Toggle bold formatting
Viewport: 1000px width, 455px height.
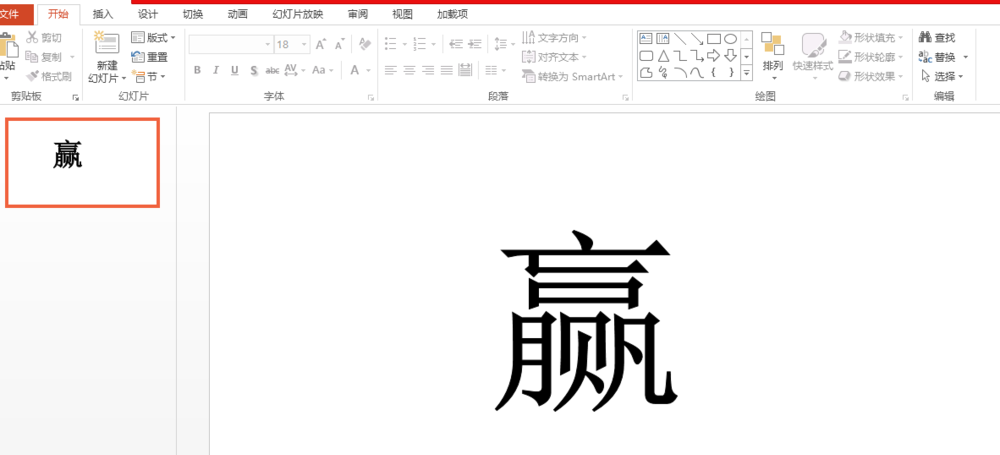pyautogui.click(x=197, y=70)
